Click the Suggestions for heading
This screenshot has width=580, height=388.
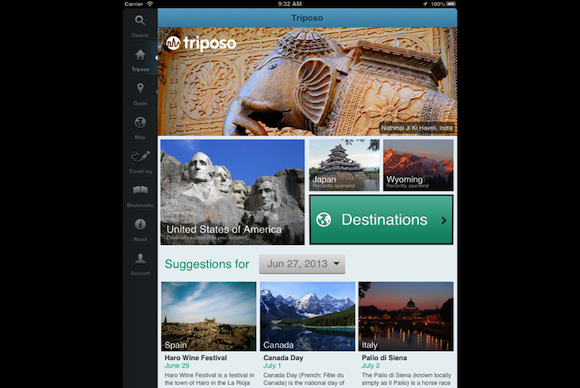tap(207, 264)
